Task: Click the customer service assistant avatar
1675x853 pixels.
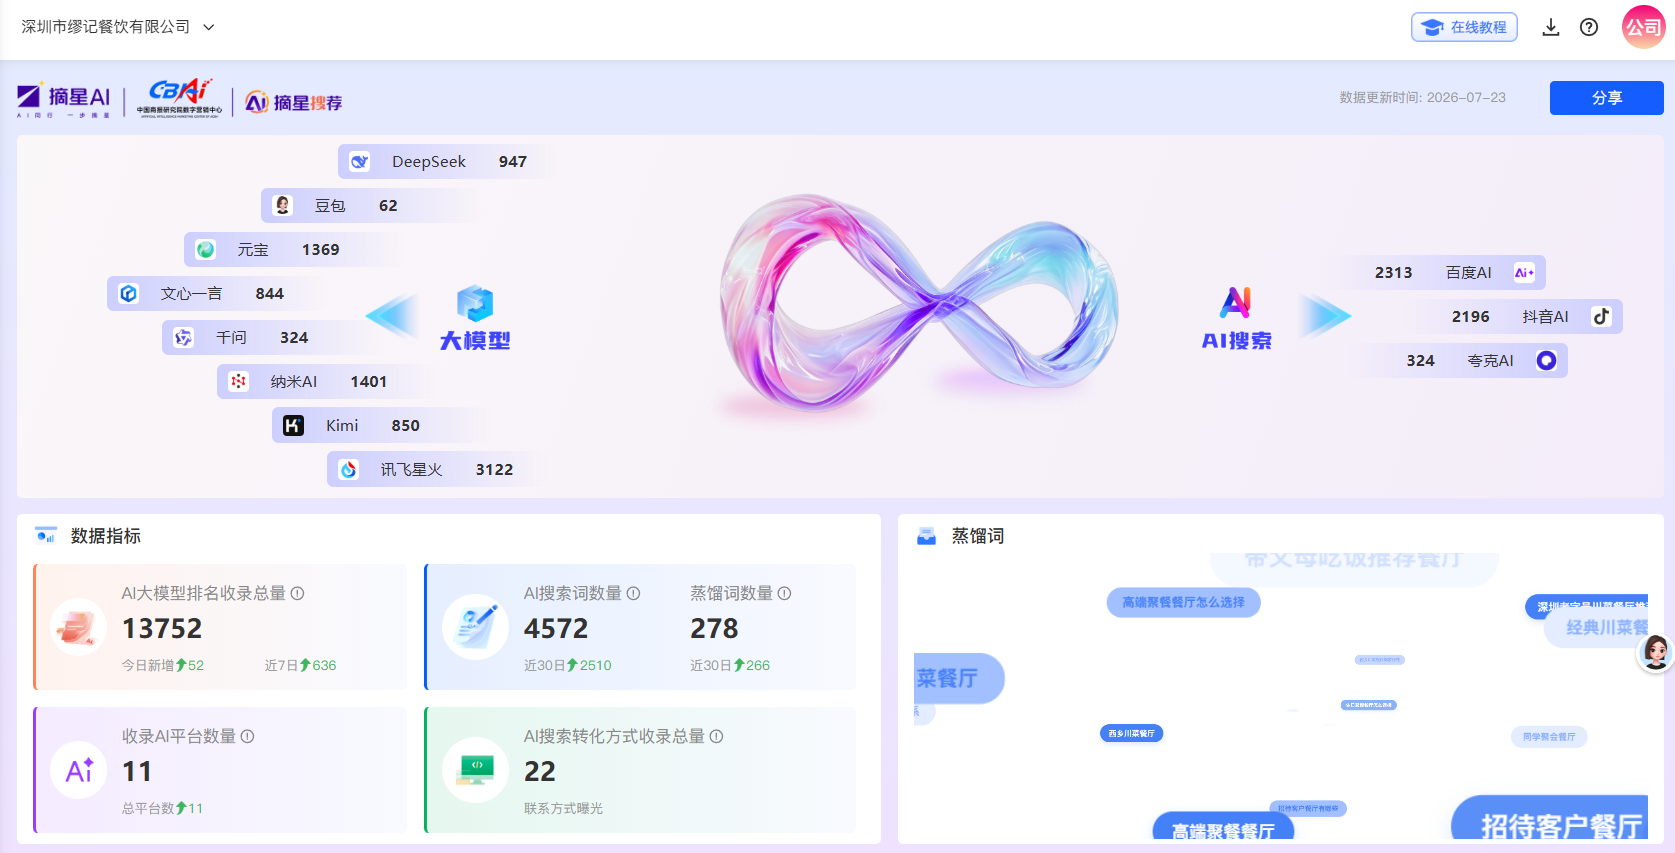Action: tap(1655, 652)
